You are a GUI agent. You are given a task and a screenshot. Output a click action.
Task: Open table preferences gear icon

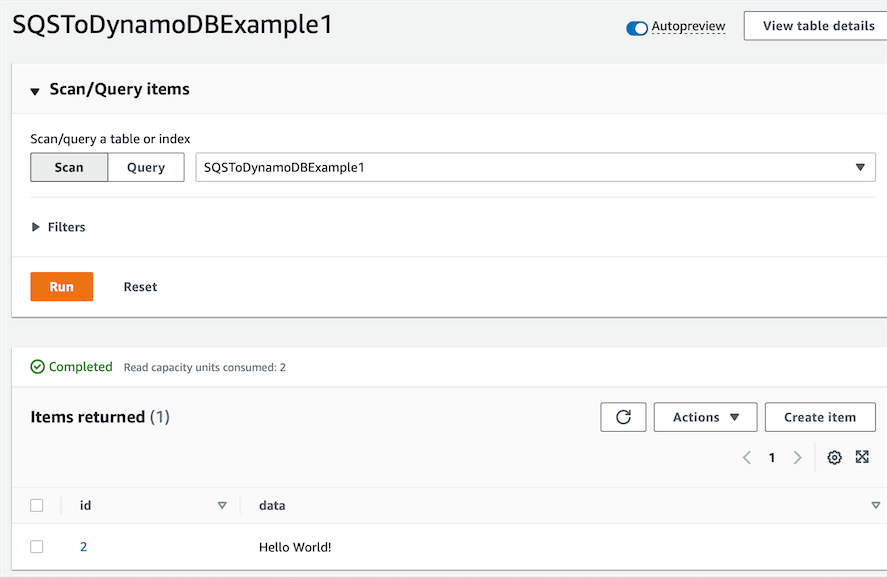pos(835,457)
